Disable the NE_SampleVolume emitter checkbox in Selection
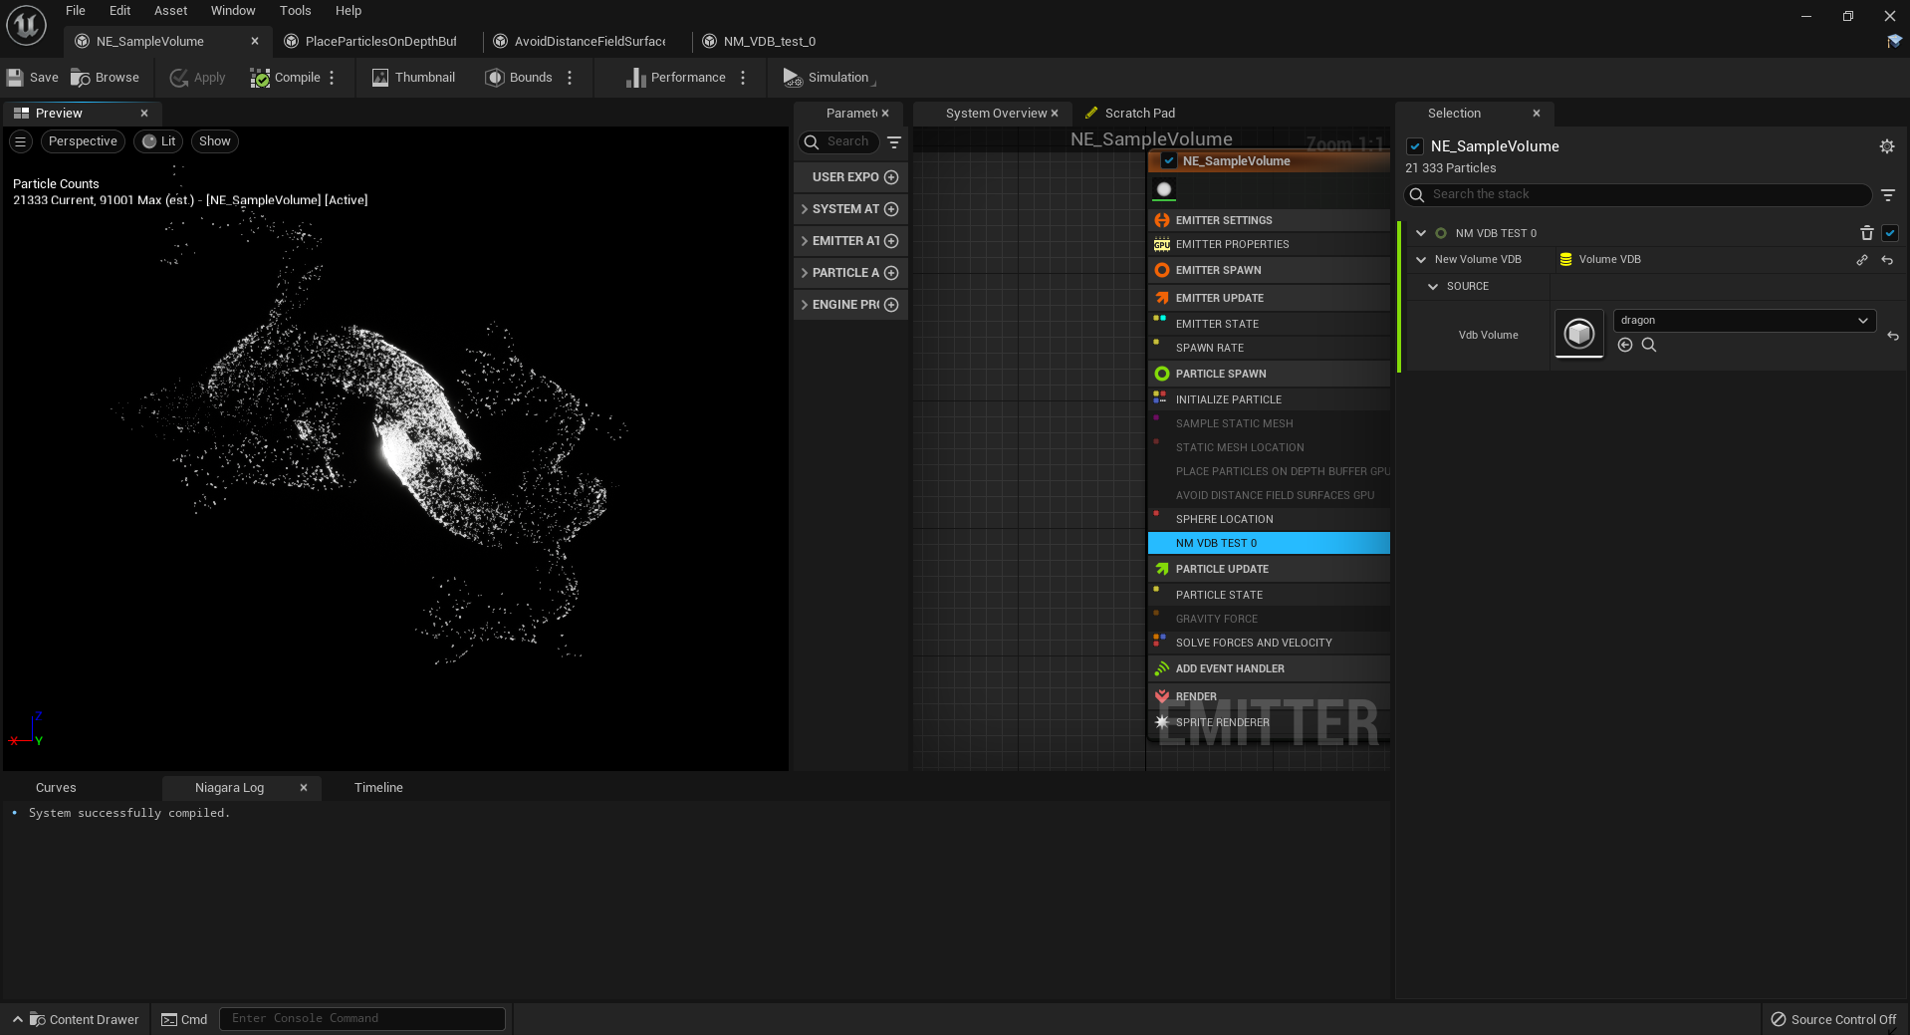This screenshot has height=1035, width=1910. (1415, 146)
